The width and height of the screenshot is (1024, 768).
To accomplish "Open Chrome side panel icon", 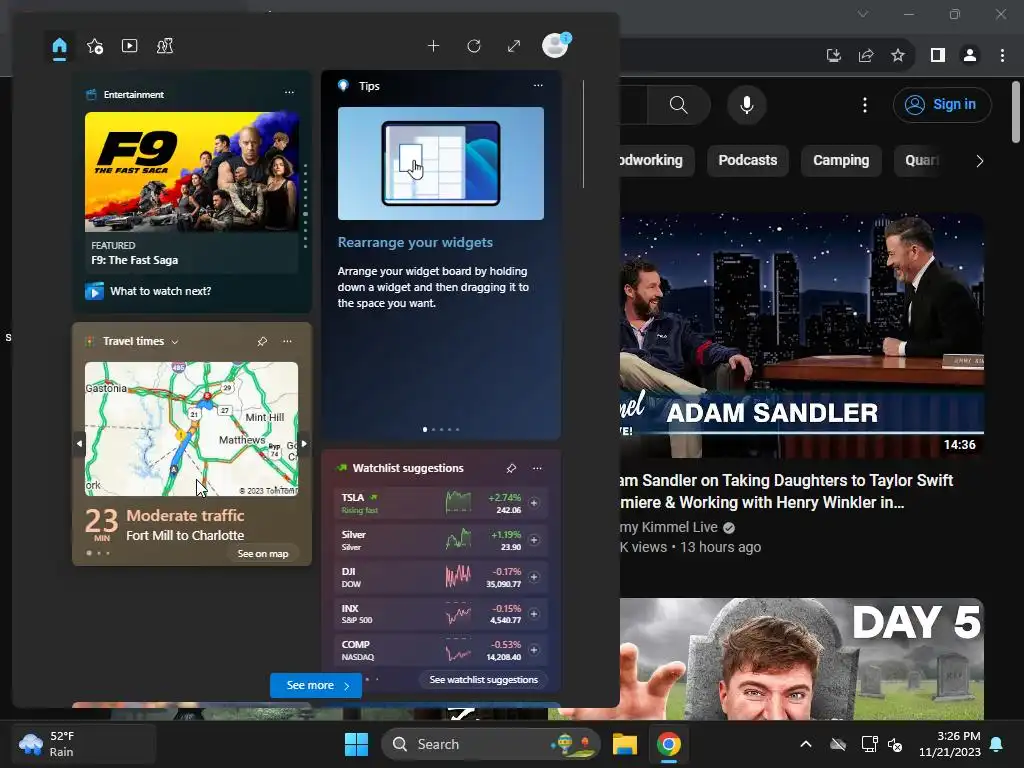I will [938, 56].
